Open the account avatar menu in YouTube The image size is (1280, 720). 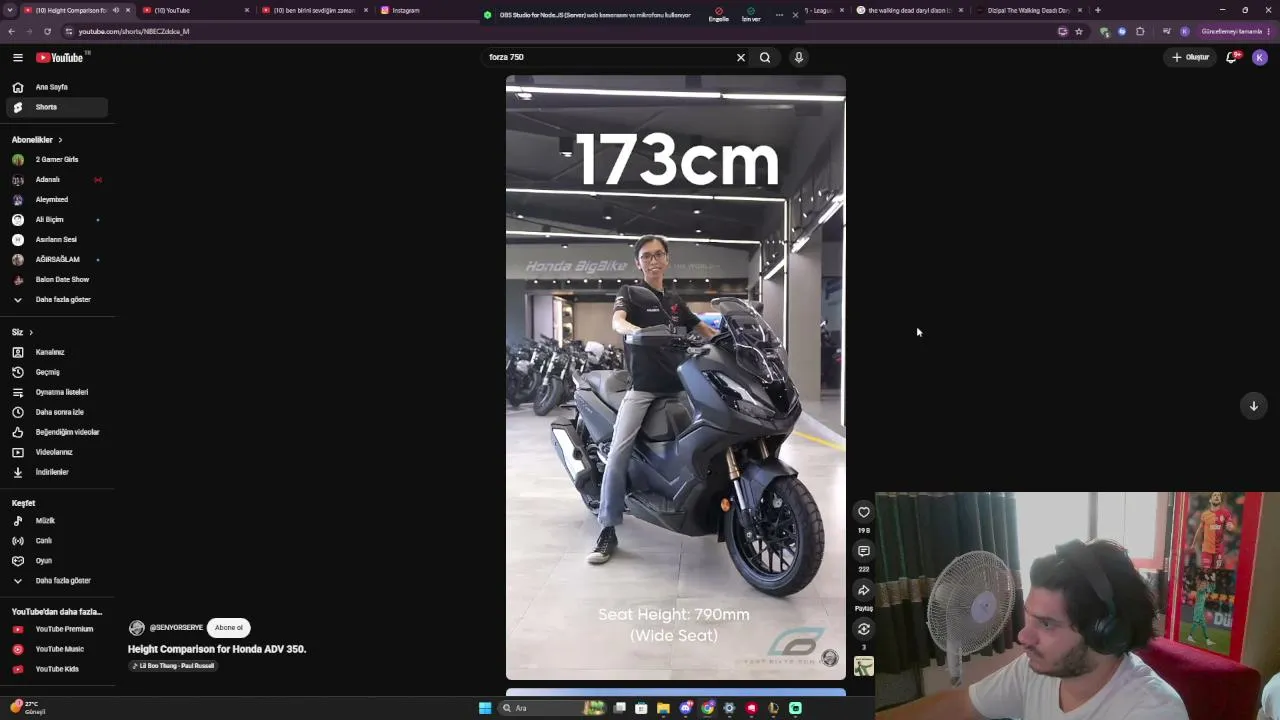click(1260, 58)
